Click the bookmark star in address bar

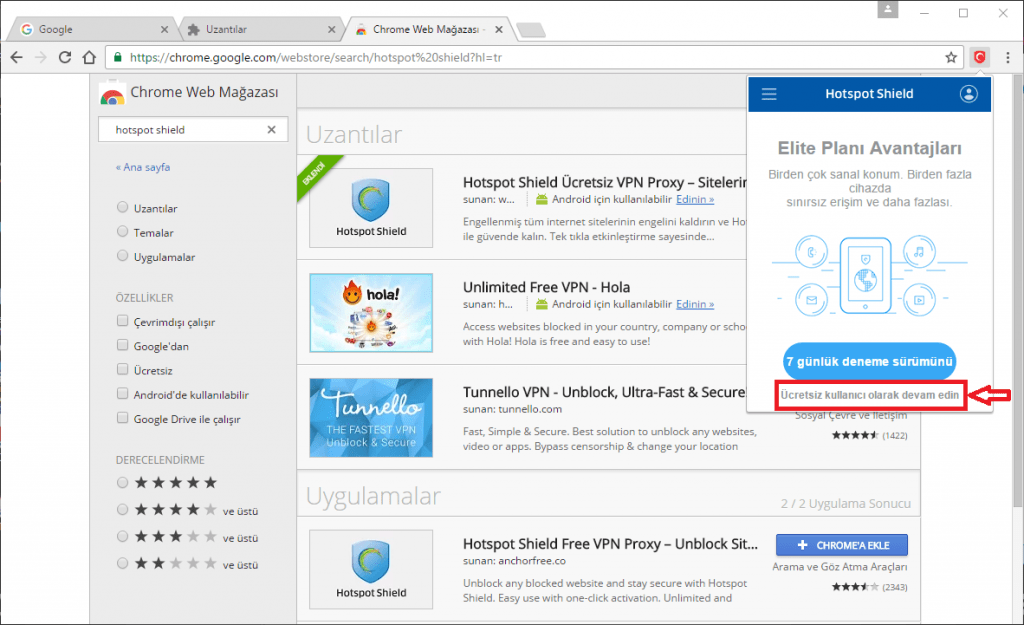point(951,57)
